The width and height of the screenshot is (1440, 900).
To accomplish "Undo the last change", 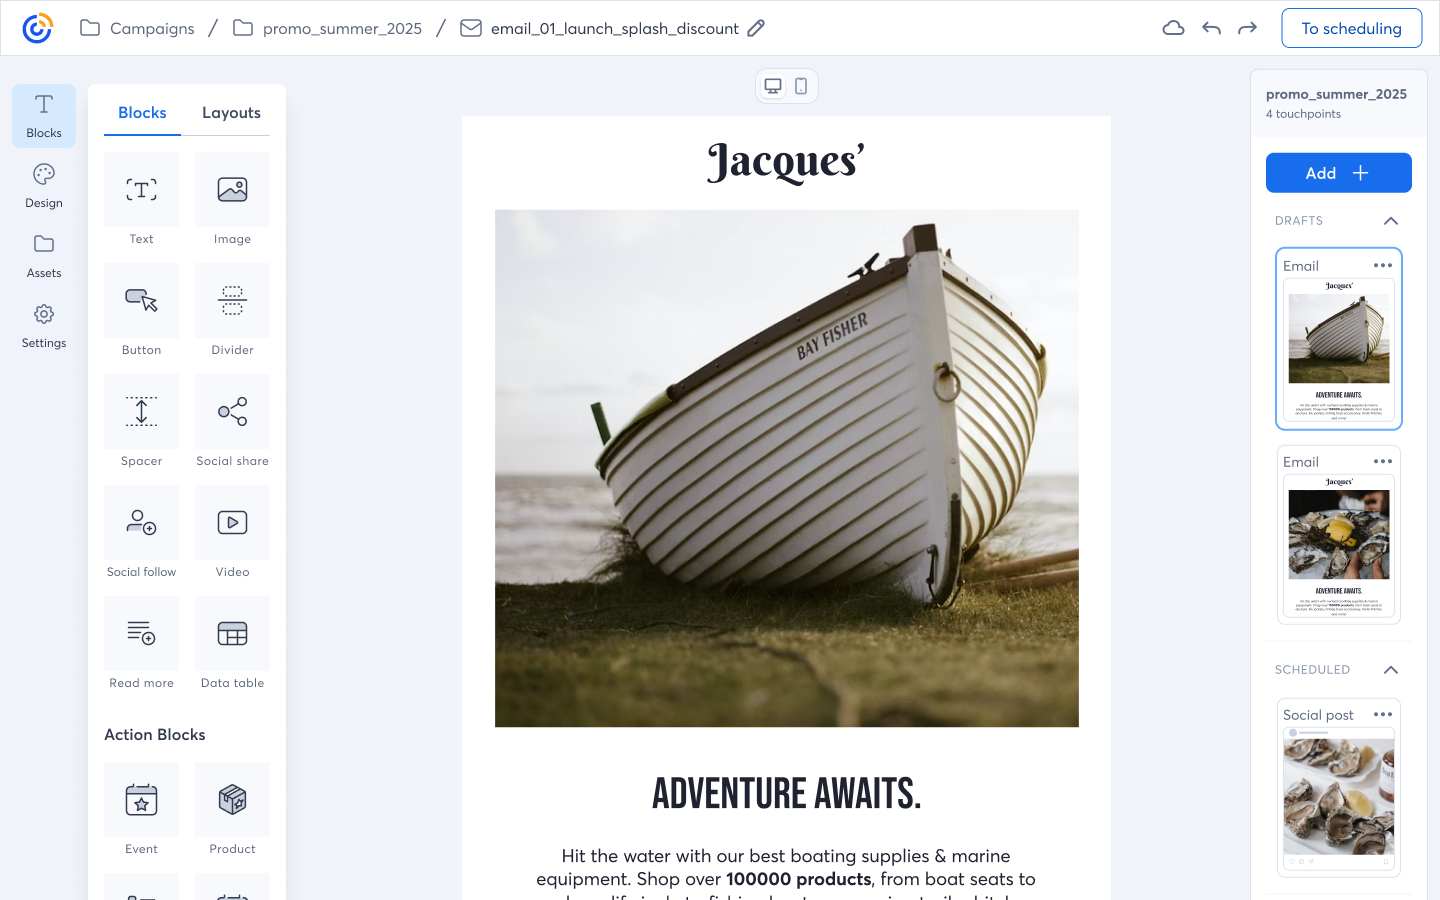I will [x=1211, y=28].
